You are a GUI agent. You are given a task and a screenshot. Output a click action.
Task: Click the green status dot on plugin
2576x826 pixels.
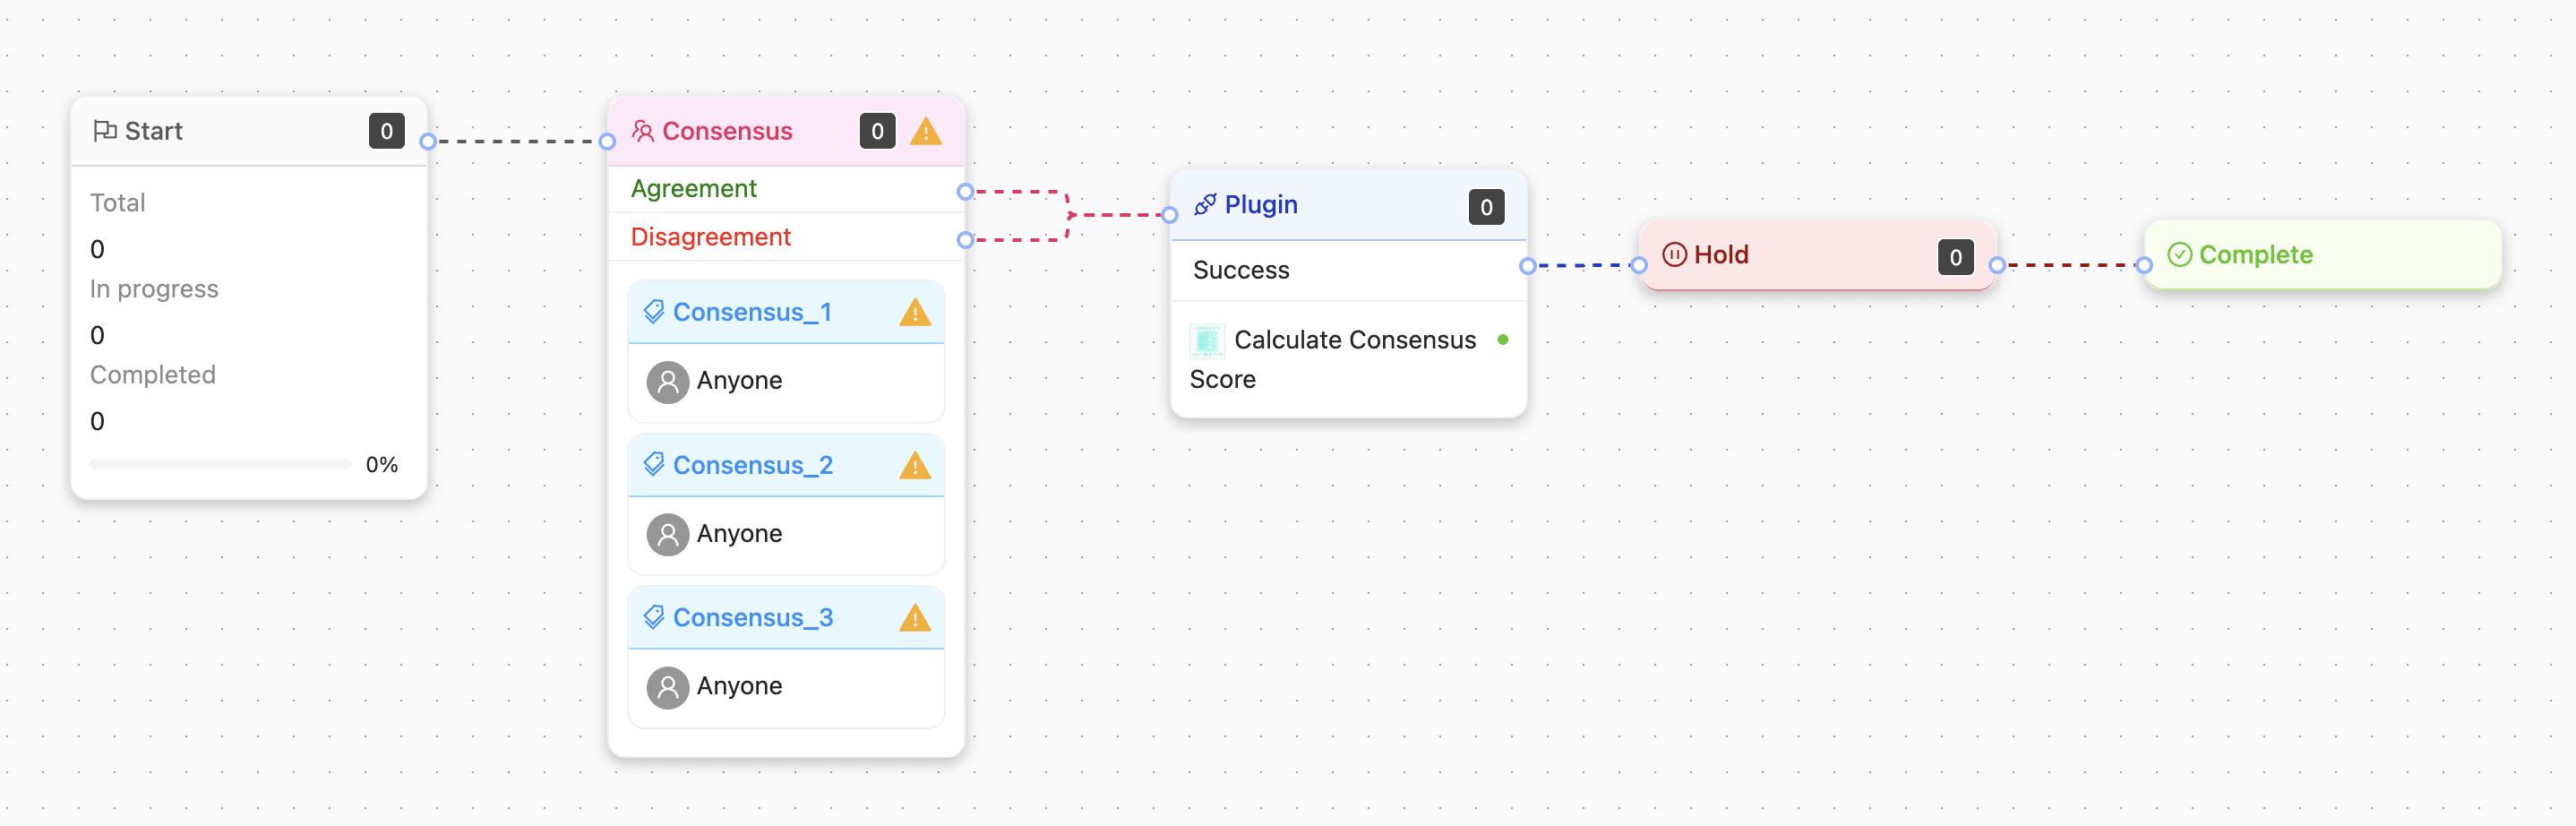point(1502,340)
